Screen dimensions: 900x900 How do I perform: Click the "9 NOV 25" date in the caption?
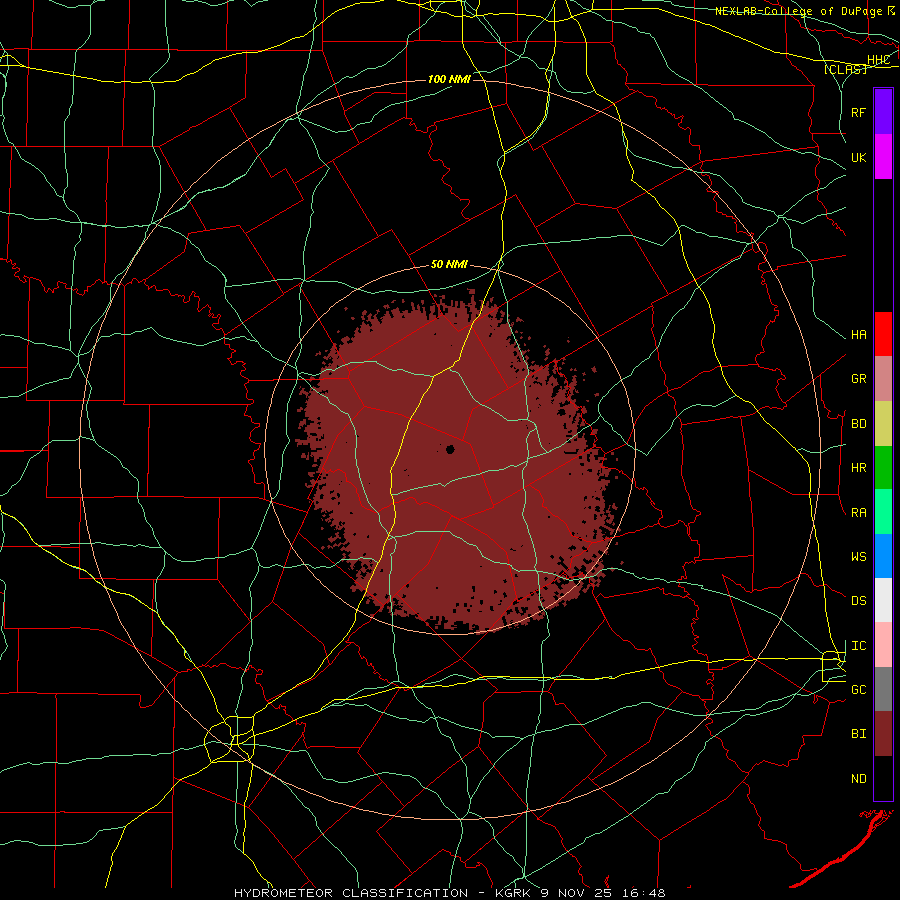(578, 893)
